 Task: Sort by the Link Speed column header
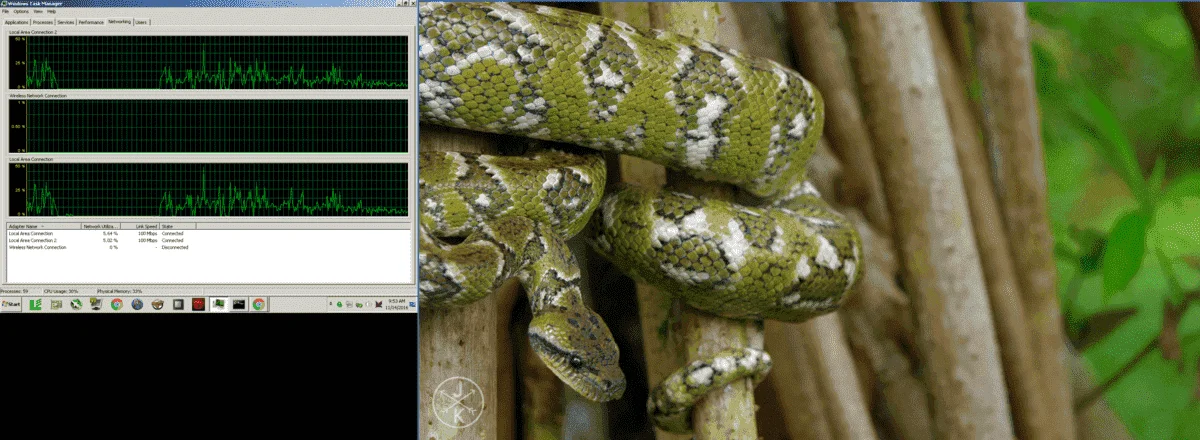pos(140,227)
